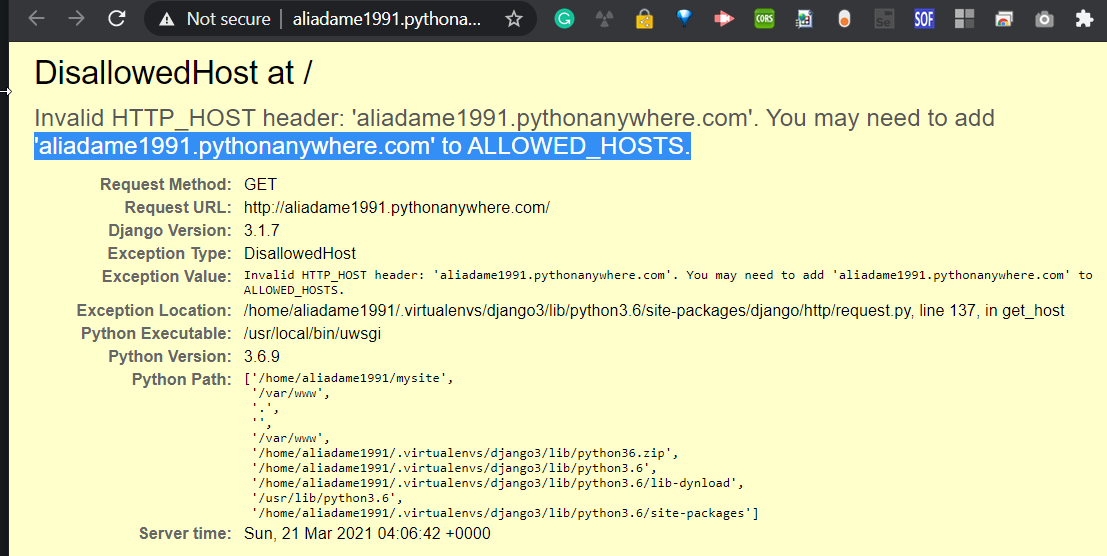This screenshot has height=556, width=1107.
Task: Open the orange toggle extension icon
Action: coord(844,20)
